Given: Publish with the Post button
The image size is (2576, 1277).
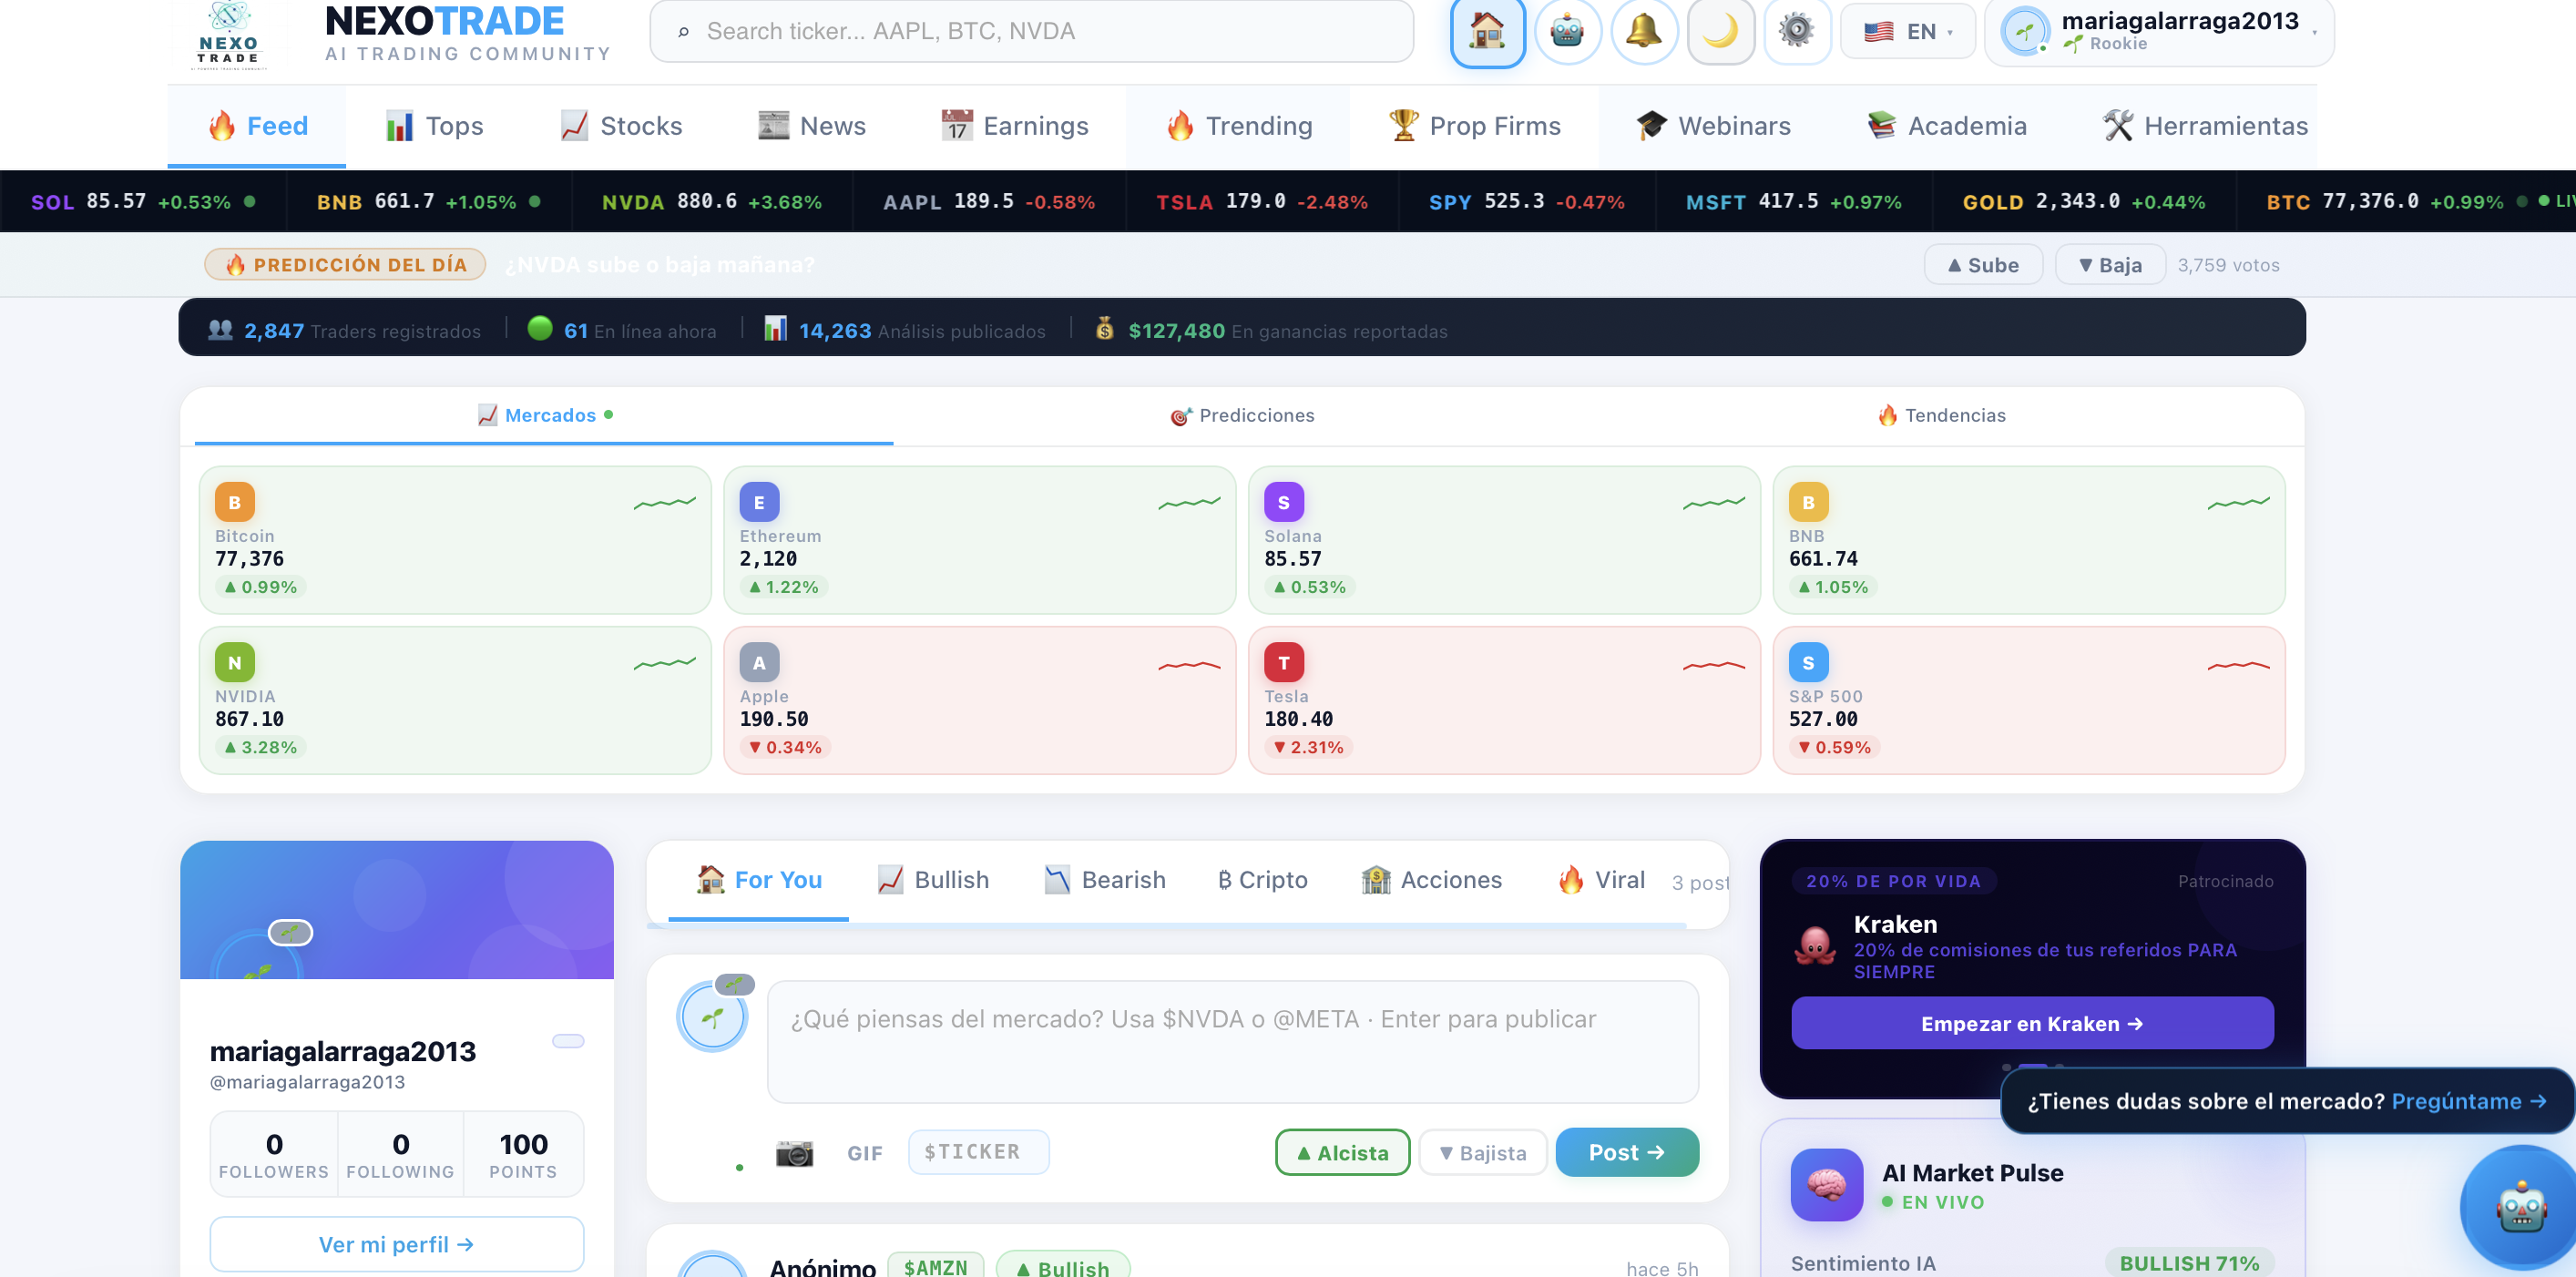Looking at the screenshot, I should [1626, 1152].
